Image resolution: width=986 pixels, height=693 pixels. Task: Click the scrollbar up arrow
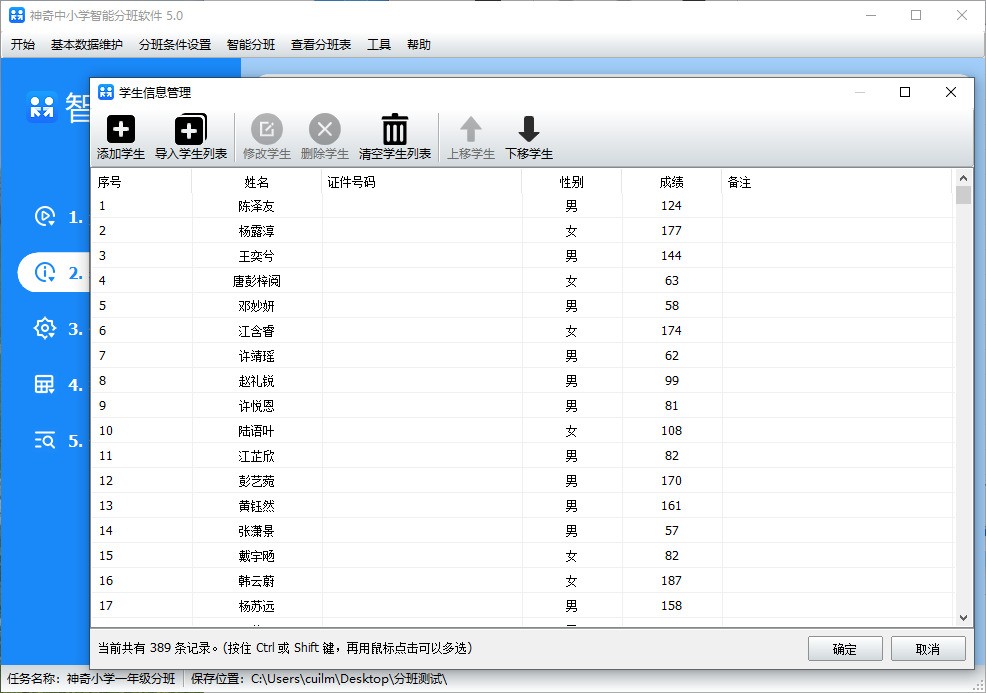coord(963,178)
